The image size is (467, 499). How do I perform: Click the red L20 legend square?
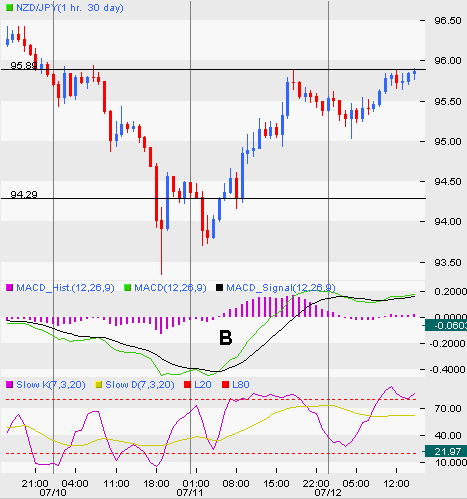(x=188, y=385)
